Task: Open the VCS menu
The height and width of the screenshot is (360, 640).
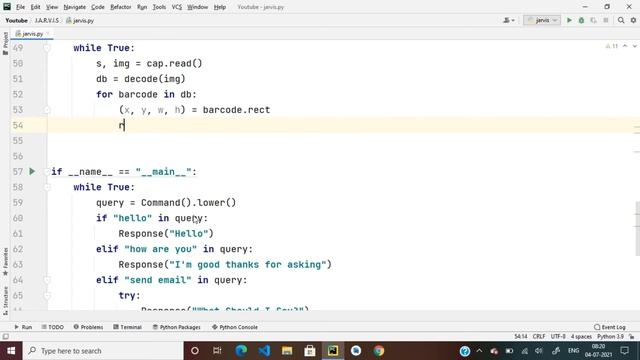Action: [x=176, y=7]
